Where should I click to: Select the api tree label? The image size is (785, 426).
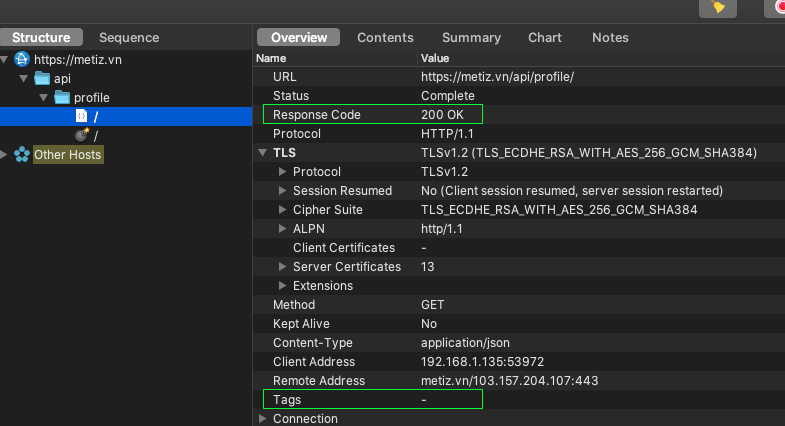(62, 79)
